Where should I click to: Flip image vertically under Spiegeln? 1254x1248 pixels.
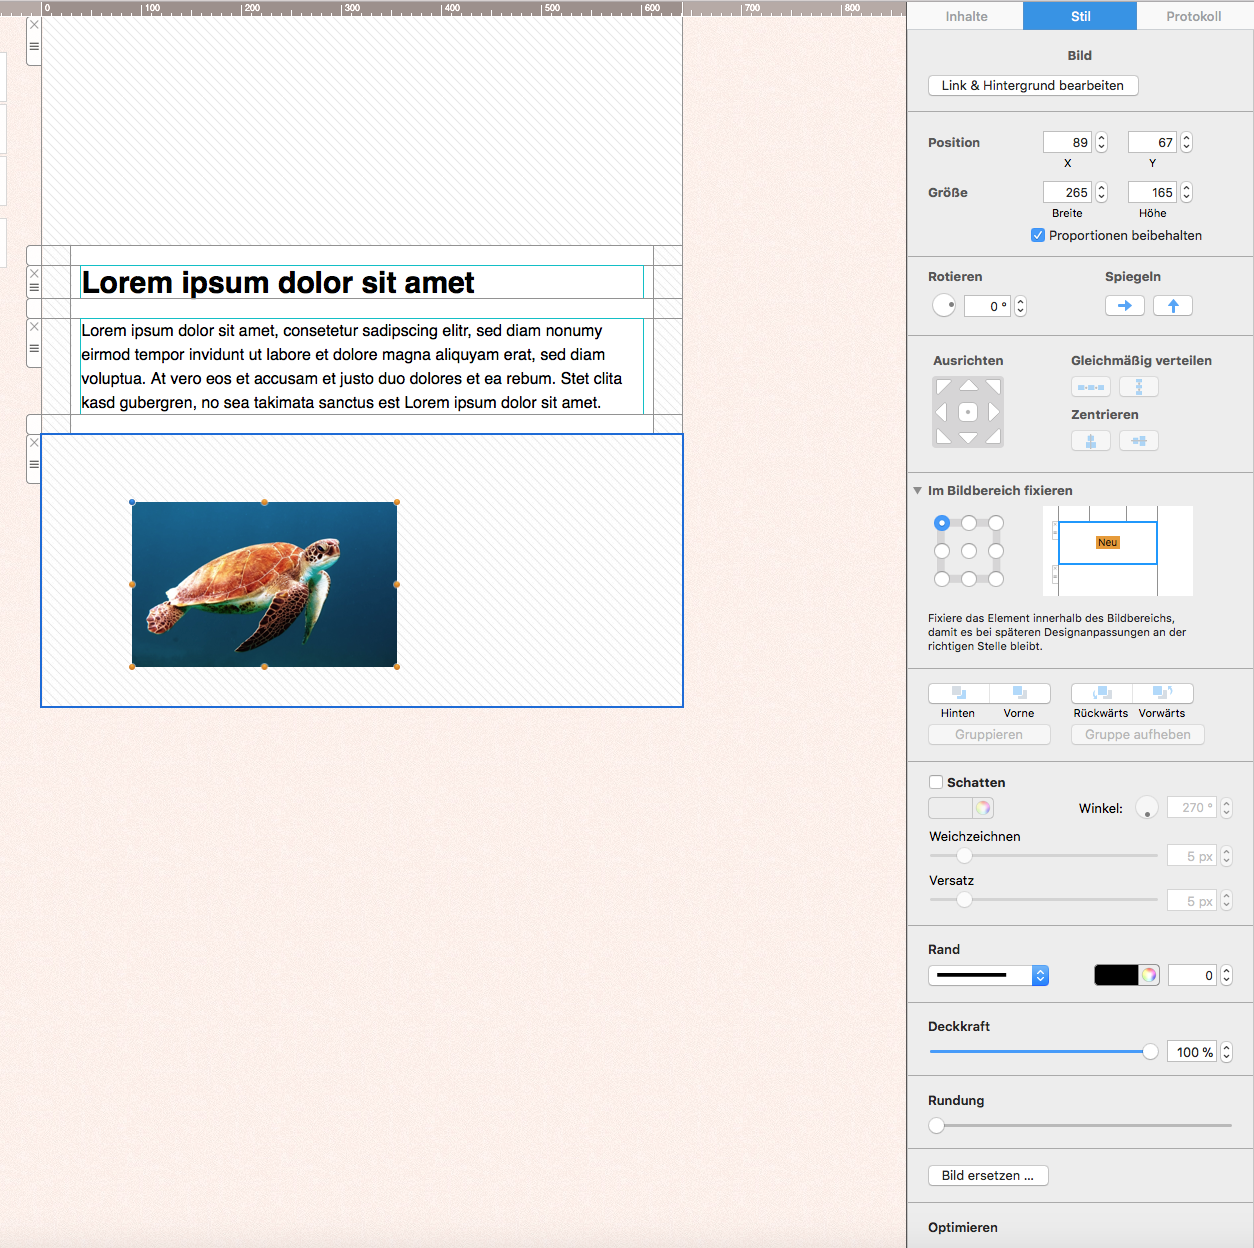(1173, 306)
